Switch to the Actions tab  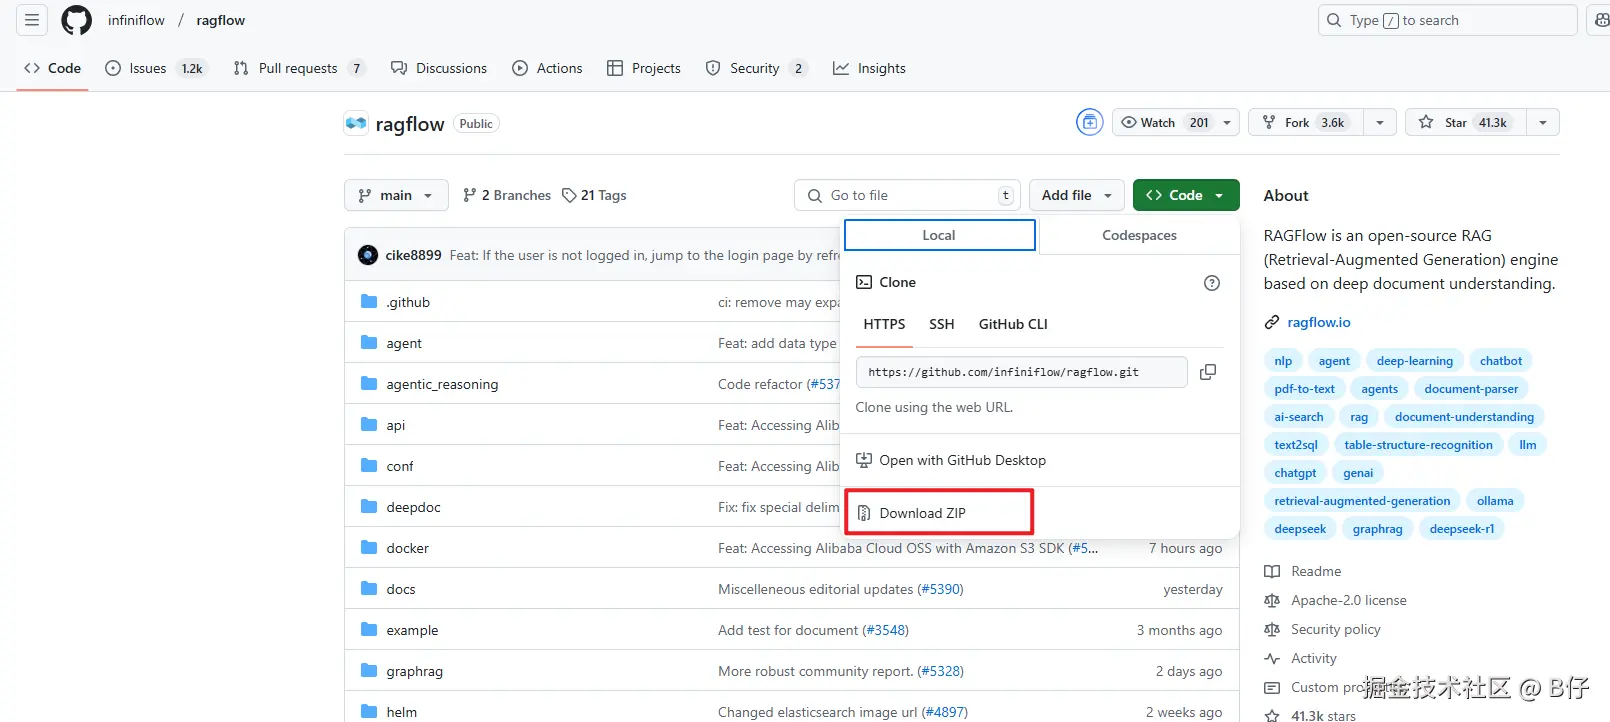(547, 68)
